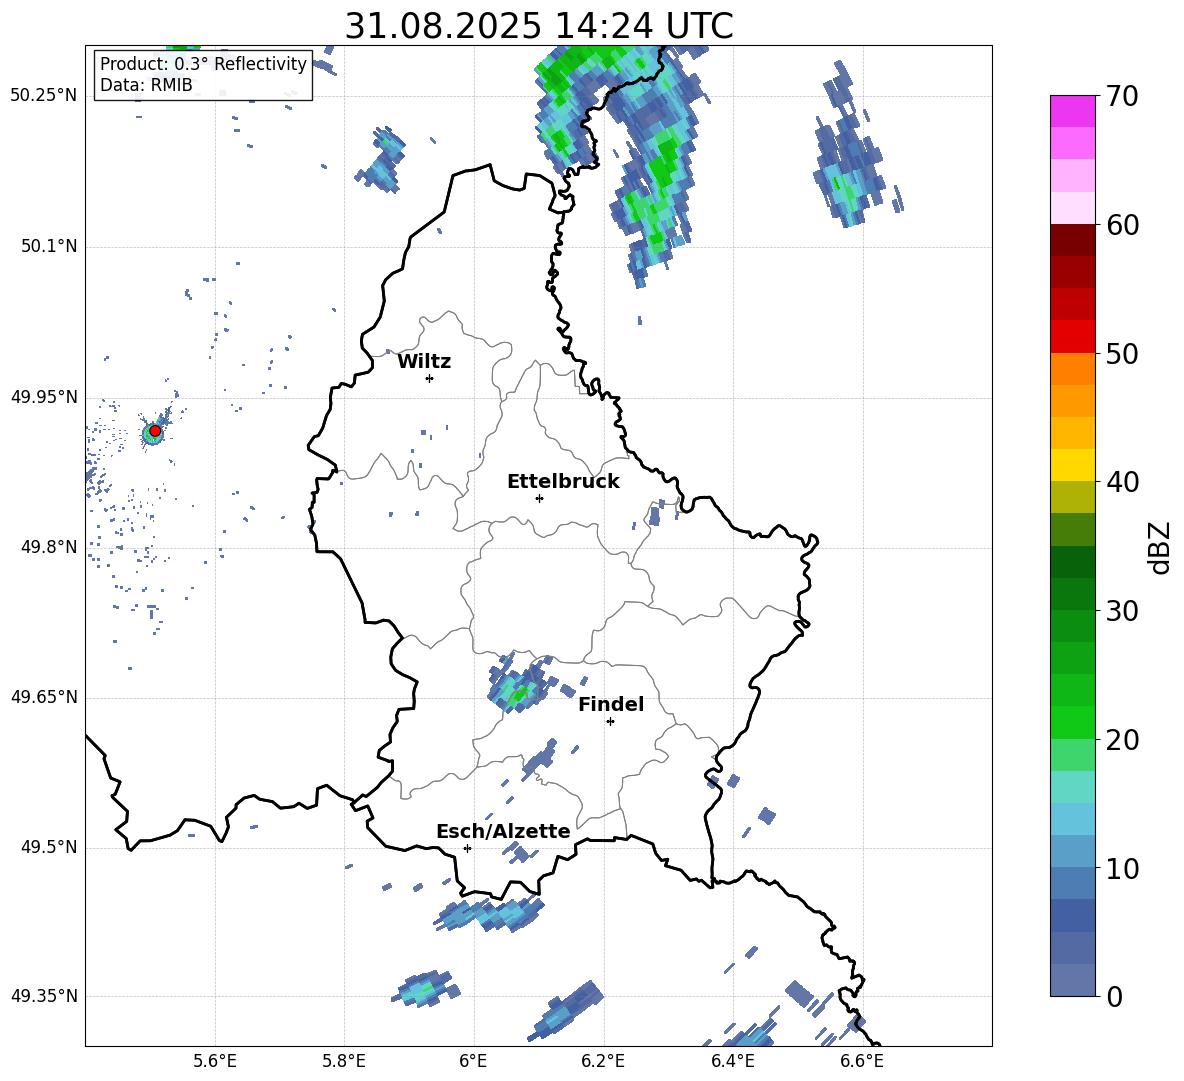Click the Wiltz station cross marker
Image resolution: width=1184 pixels, height=1081 pixels.
[x=429, y=378]
